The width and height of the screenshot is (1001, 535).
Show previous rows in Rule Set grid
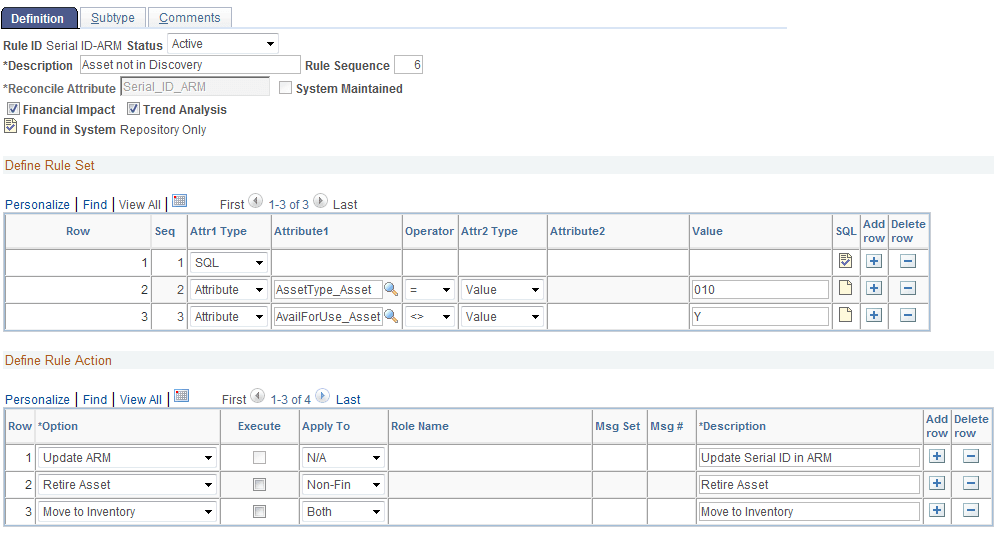[x=255, y=201]
